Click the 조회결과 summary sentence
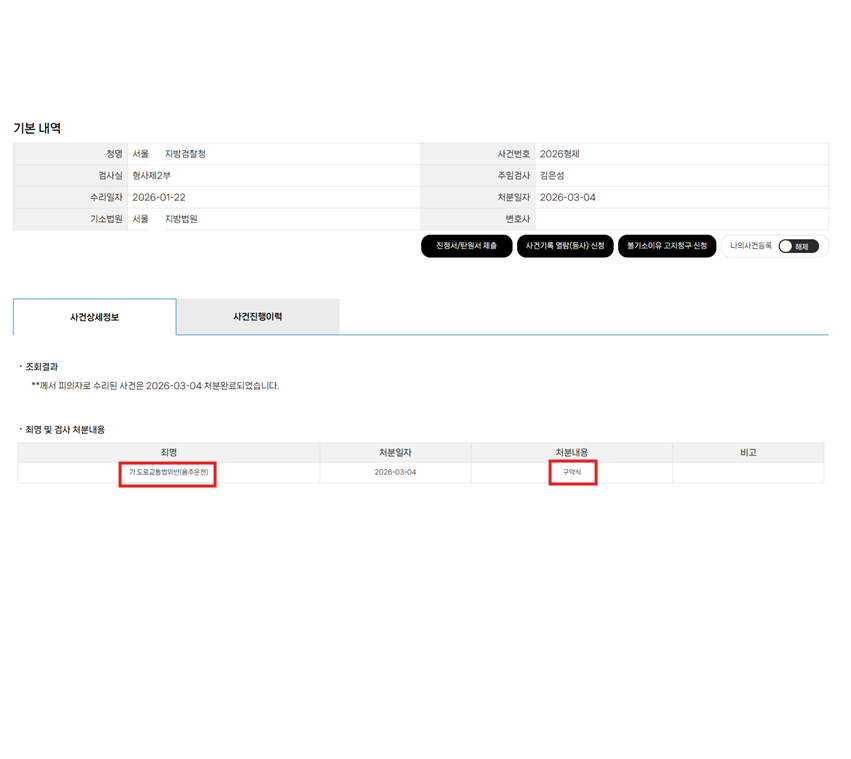 155,386
